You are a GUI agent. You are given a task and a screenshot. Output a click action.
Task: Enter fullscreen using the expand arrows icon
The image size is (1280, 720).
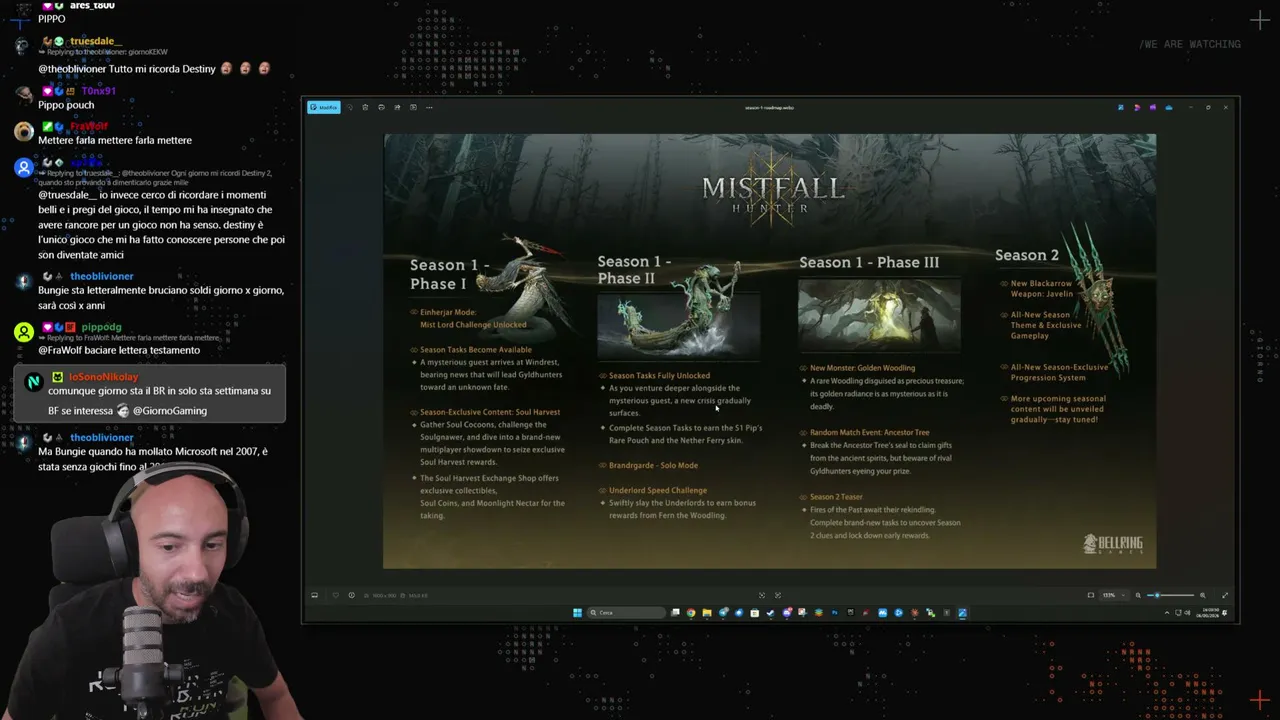click(1225, 595)
